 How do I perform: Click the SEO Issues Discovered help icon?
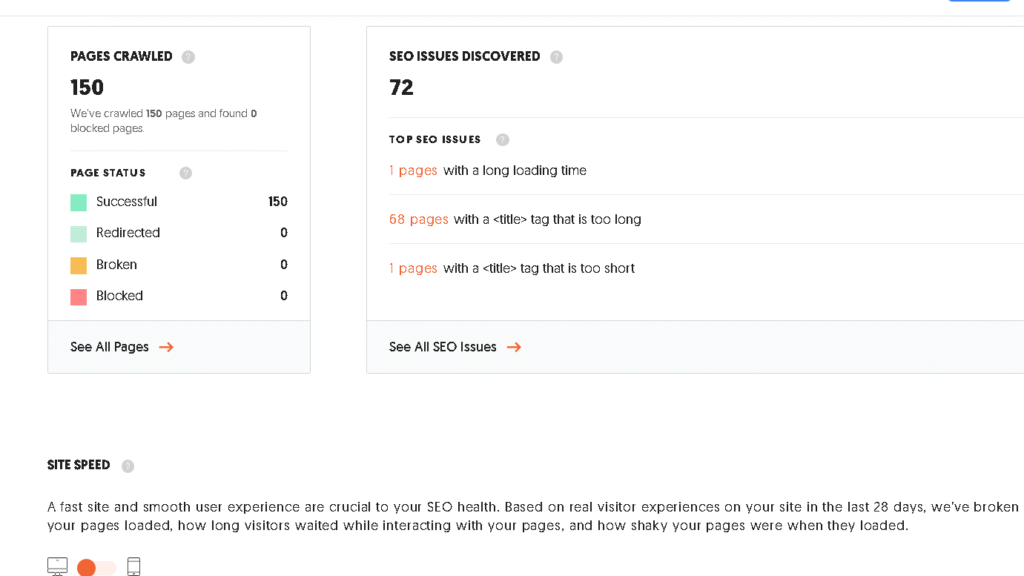557,56
